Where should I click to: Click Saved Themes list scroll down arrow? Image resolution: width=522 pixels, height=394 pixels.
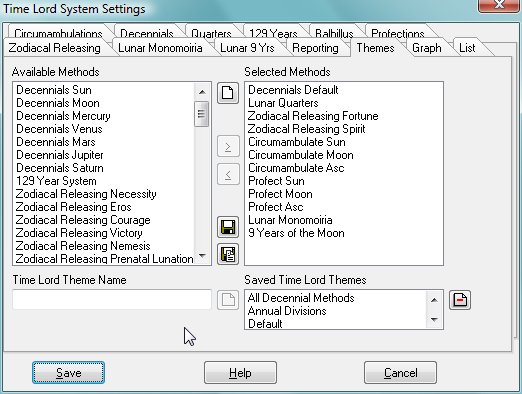tap(434, 320)
